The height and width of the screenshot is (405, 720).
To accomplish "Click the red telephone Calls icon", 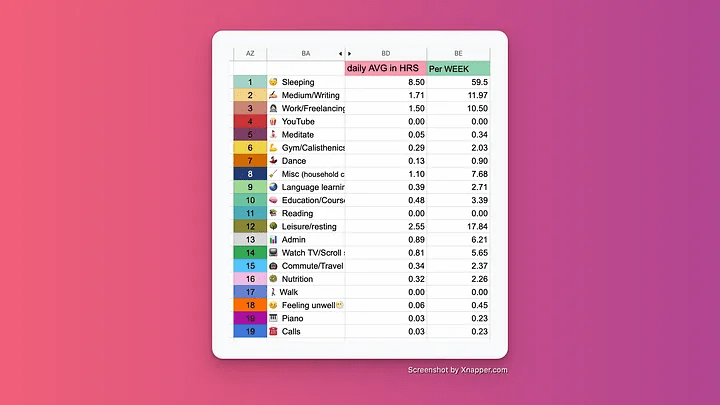I will point(273,331).
